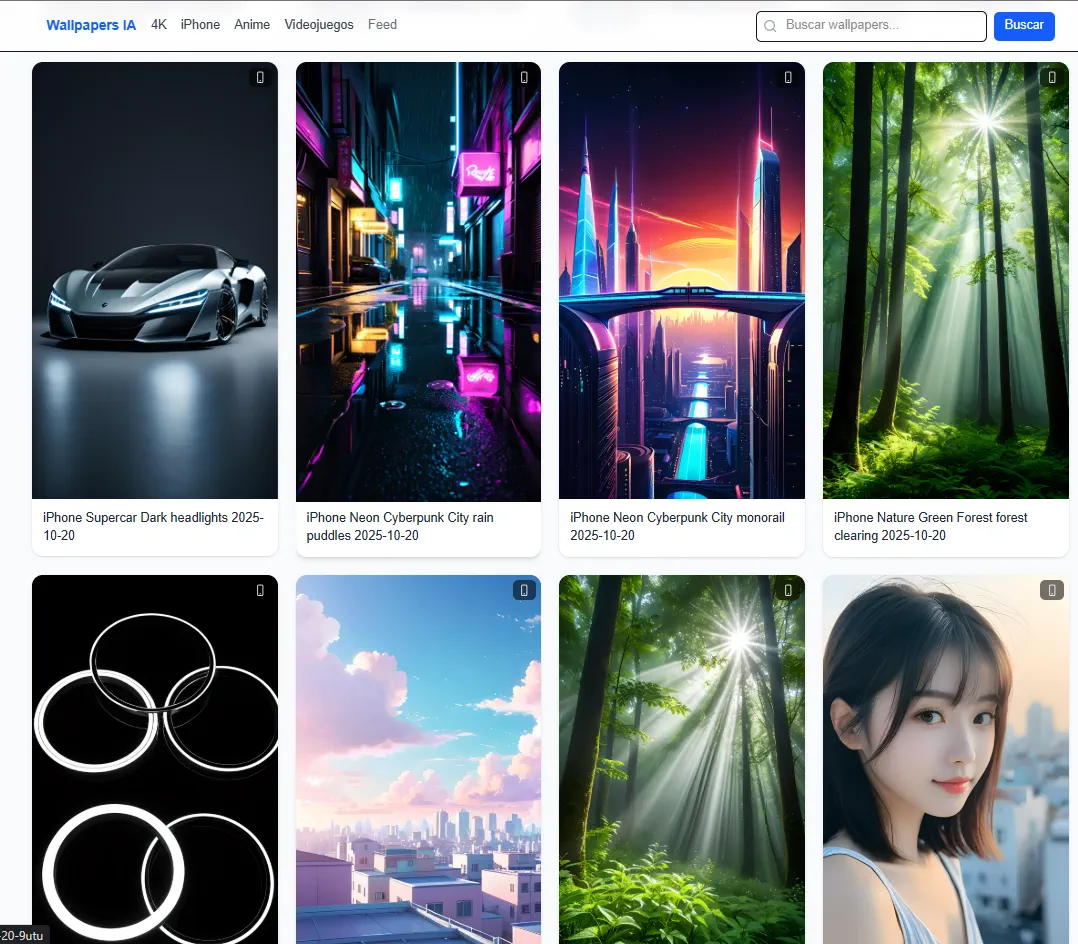View the forest sunbeam wallpaper thumbnail
The image size is (1078, 944).
681,760
